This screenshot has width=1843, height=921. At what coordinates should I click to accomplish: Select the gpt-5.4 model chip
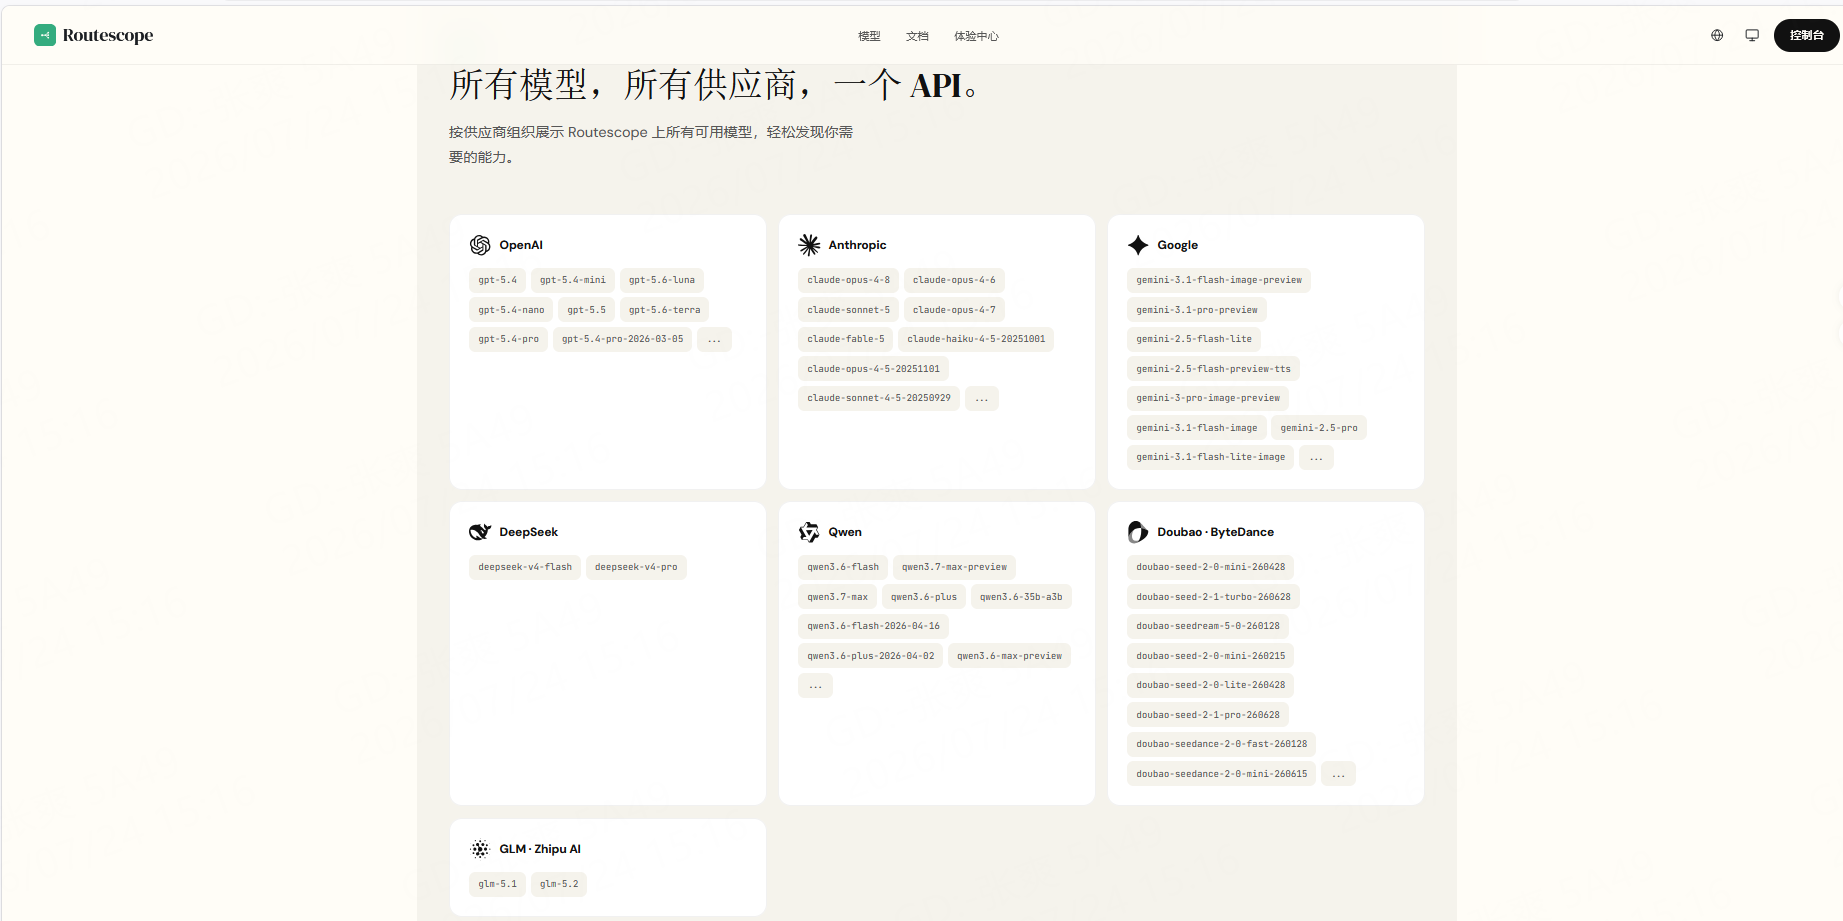click(497, 280)
